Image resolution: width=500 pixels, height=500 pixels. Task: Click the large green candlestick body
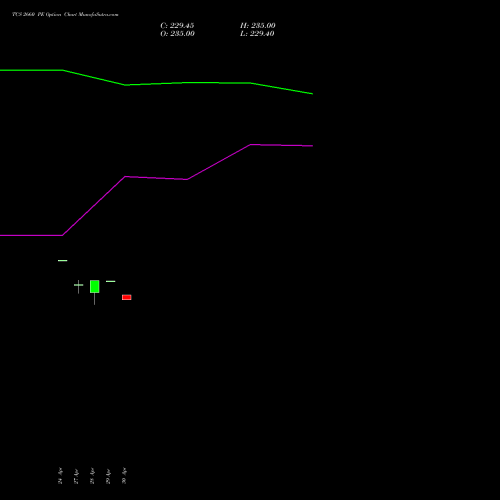tap(95, 287)
